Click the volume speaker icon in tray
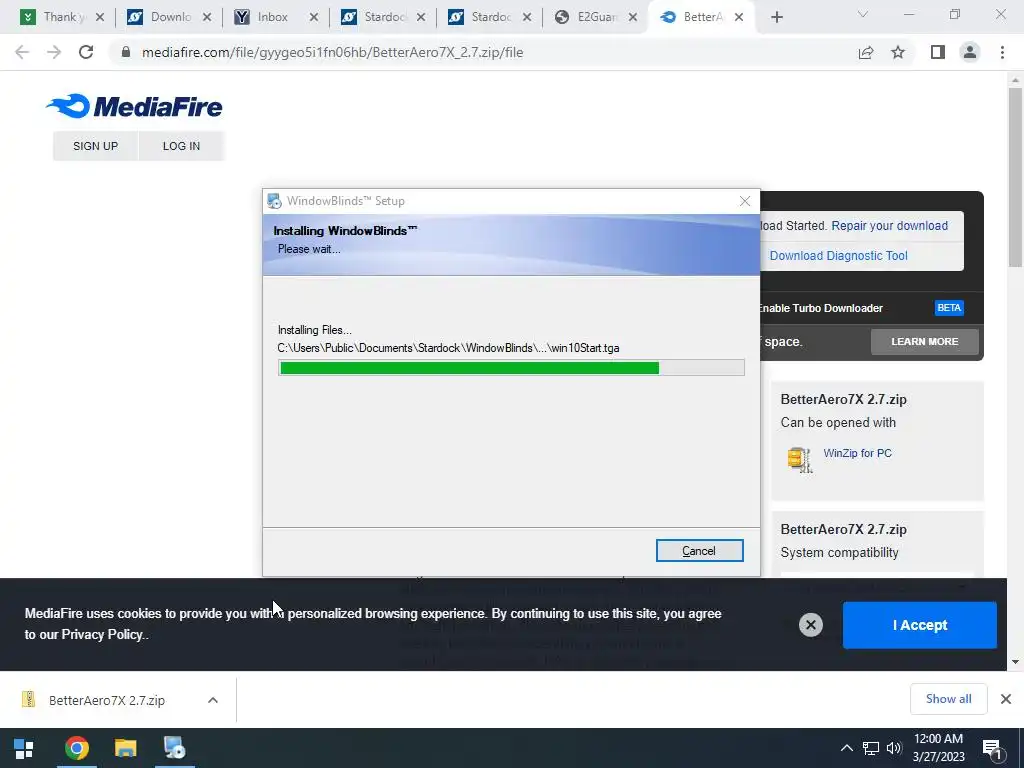The width and height of the screenshot is (1024, 768). pyautogui.click(x=894, y=748)
